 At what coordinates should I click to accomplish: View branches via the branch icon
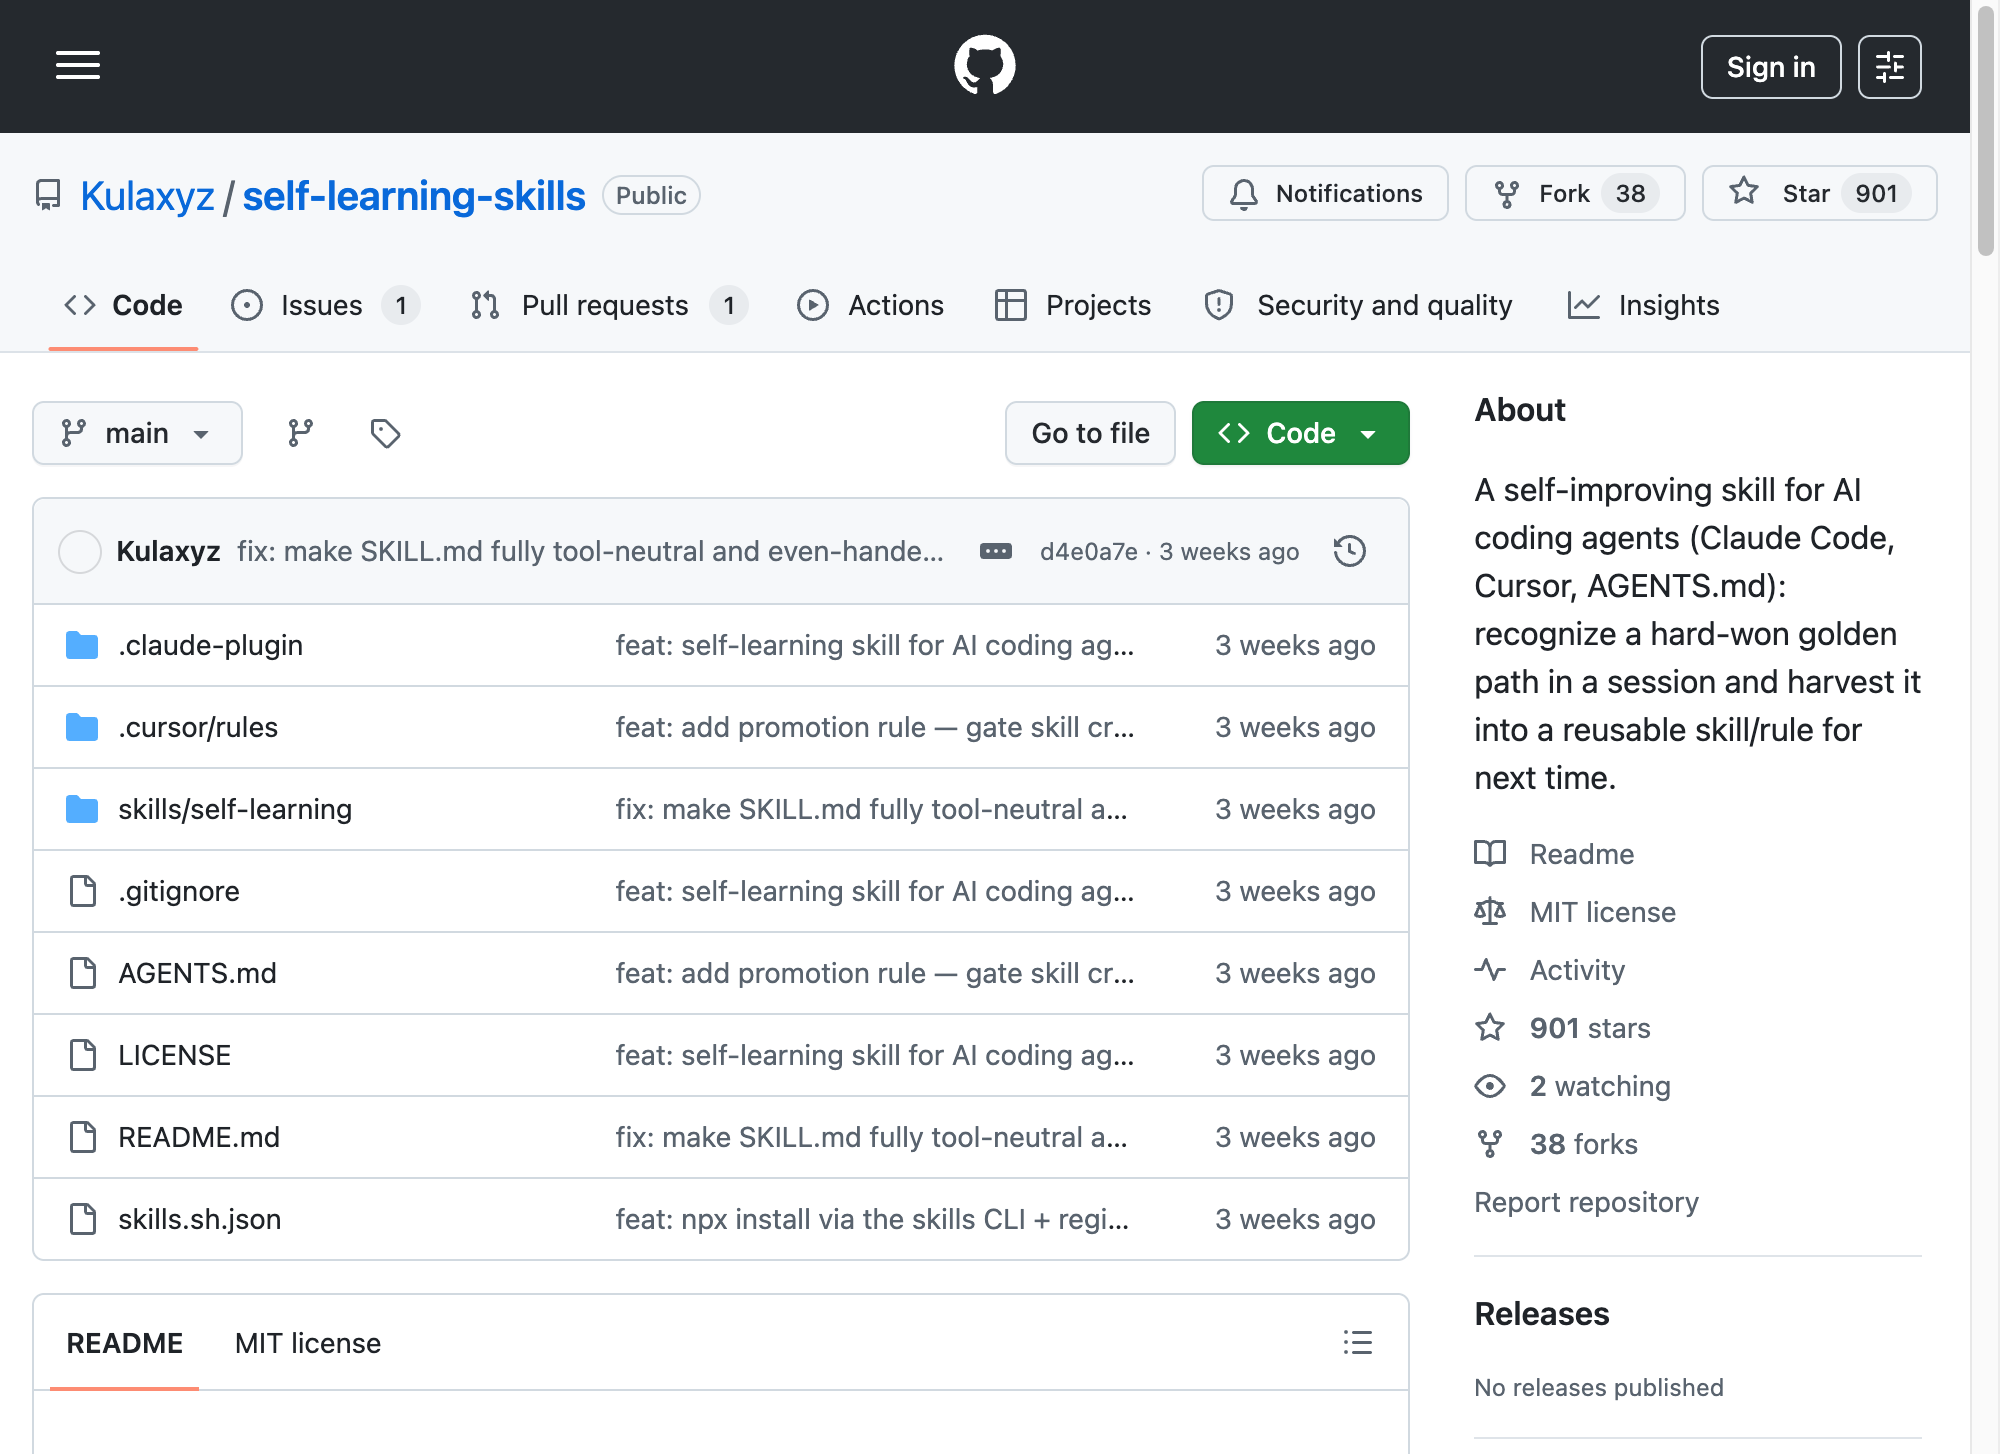coord(300,433)
